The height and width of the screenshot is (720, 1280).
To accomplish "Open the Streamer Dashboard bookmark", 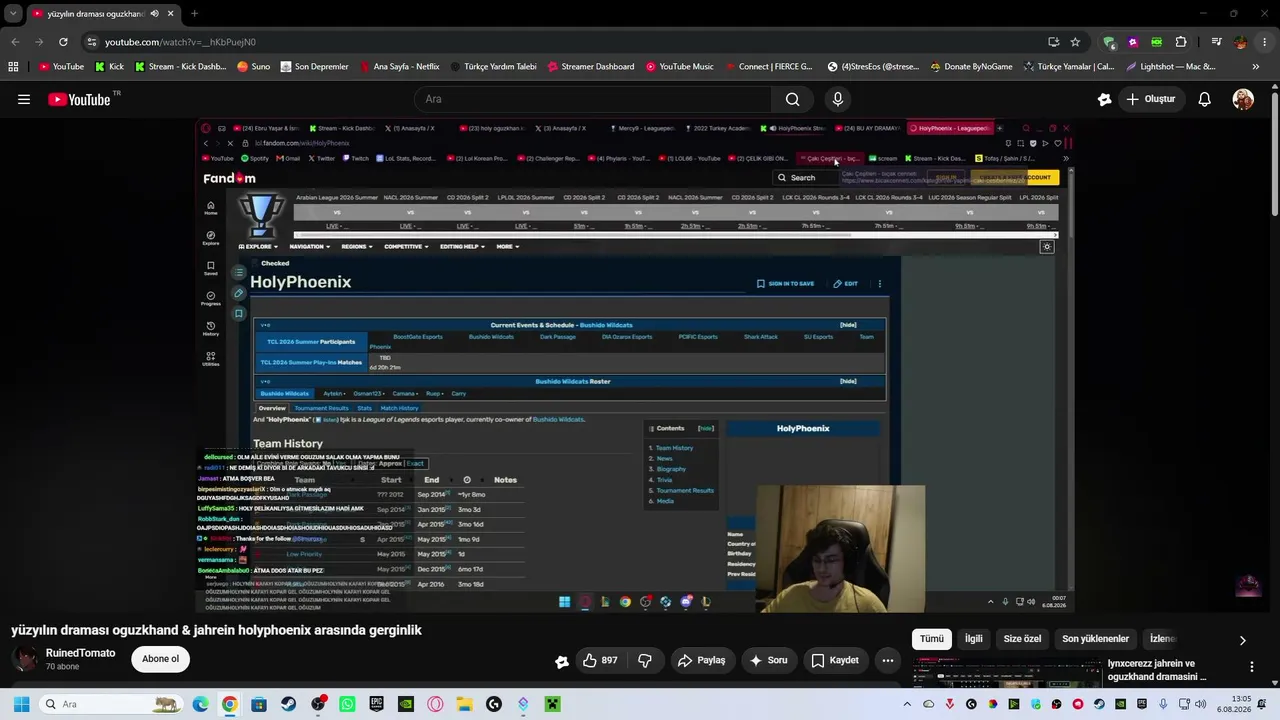I will (591, 67).
